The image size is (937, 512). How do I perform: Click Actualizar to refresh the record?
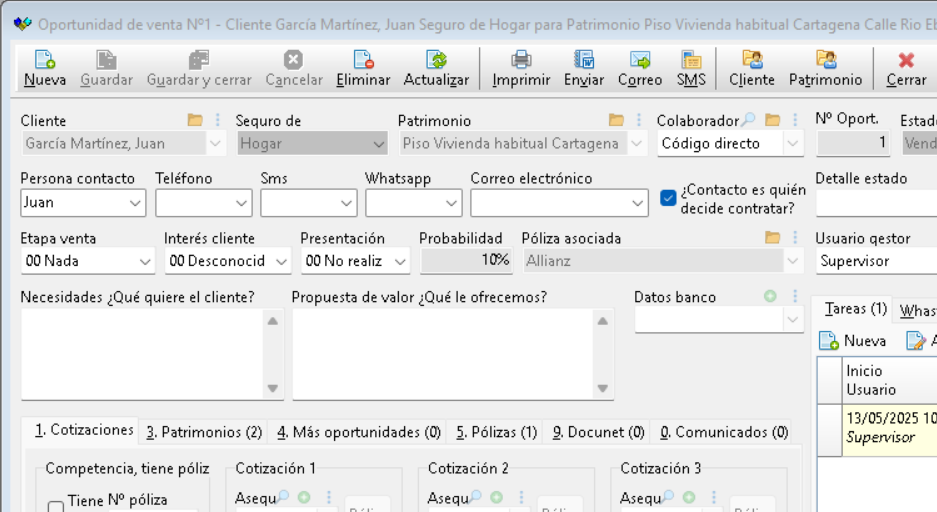pos(436,61)
